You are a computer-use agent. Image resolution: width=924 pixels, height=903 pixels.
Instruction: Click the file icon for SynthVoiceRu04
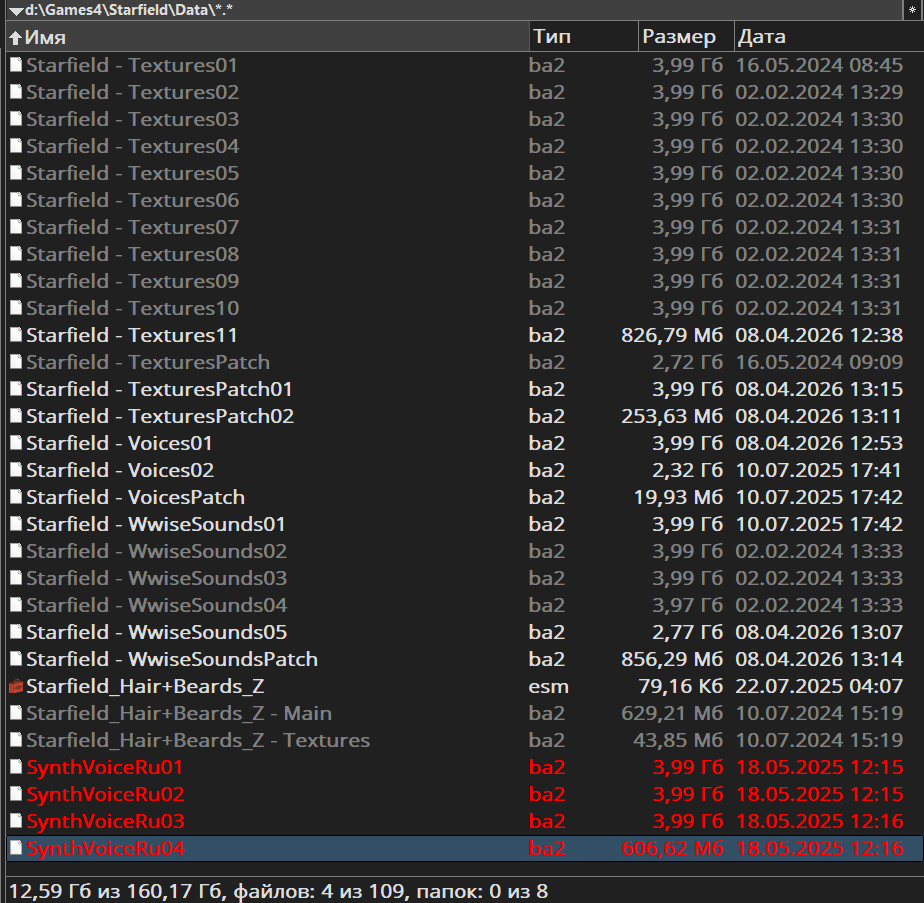pyautogui.click(x=16, y=849)
